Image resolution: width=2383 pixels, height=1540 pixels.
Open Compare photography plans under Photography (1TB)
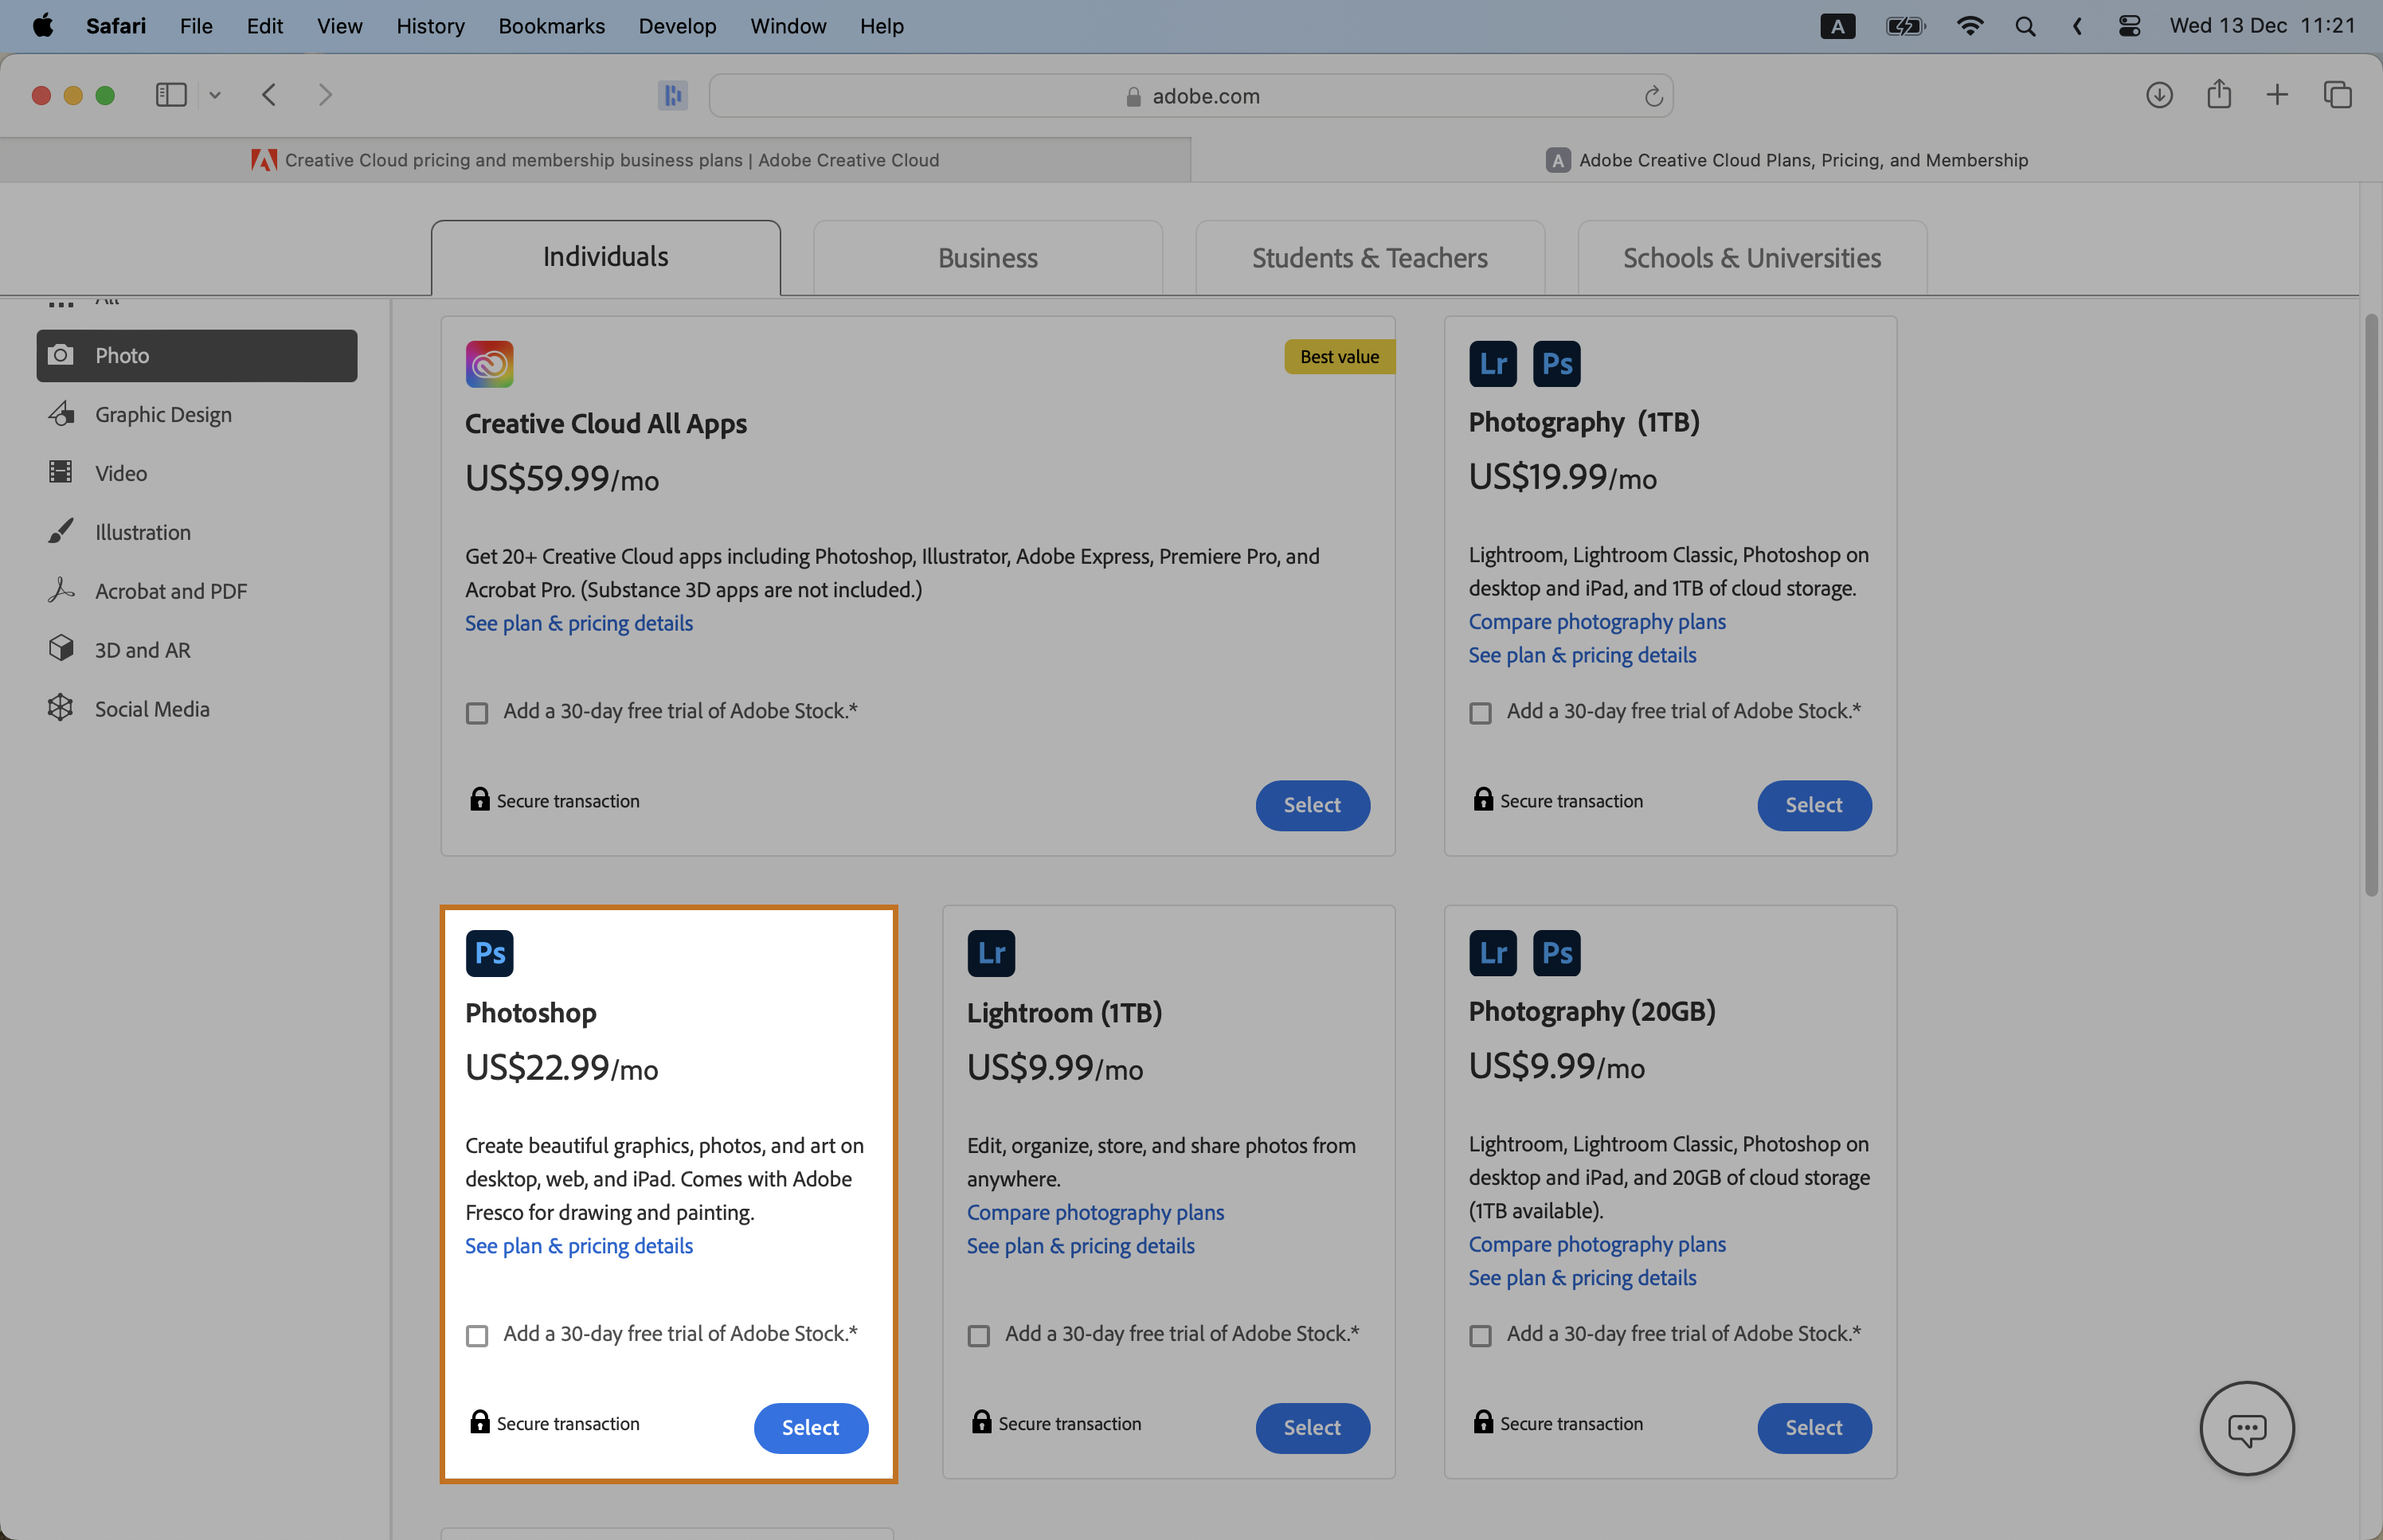pyautogui.click(x=1596, y=621)
